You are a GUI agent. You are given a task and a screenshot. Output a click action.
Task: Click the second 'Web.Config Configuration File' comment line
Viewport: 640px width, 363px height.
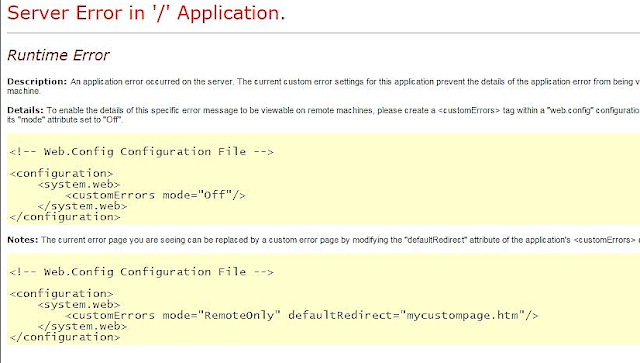141,272
